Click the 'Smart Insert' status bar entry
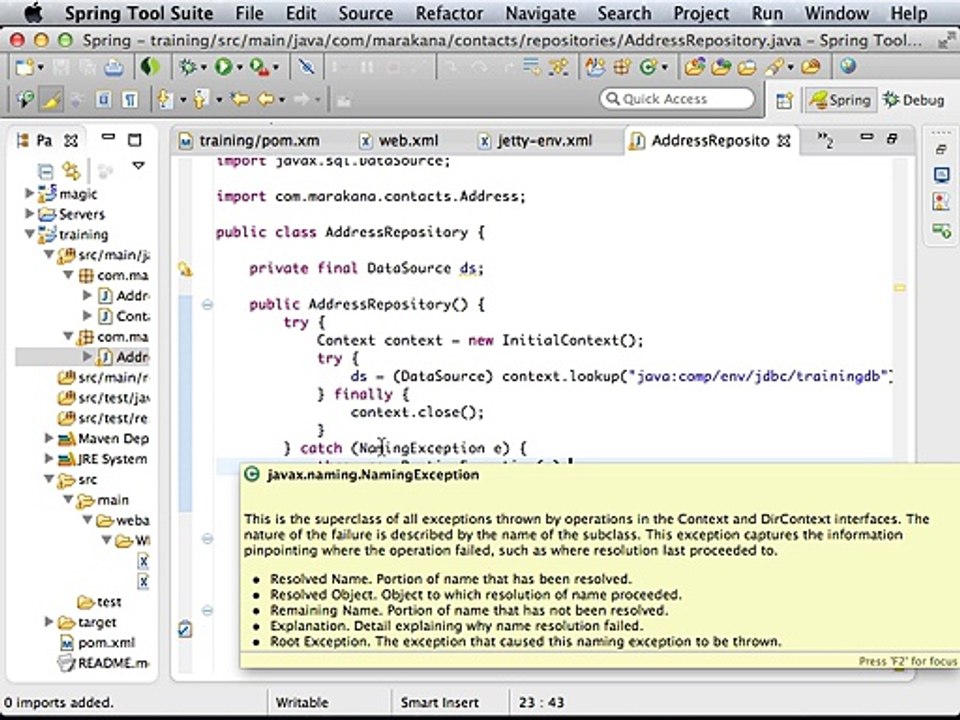Viewport: 960px width, 720px height. [x=440, y=702]
